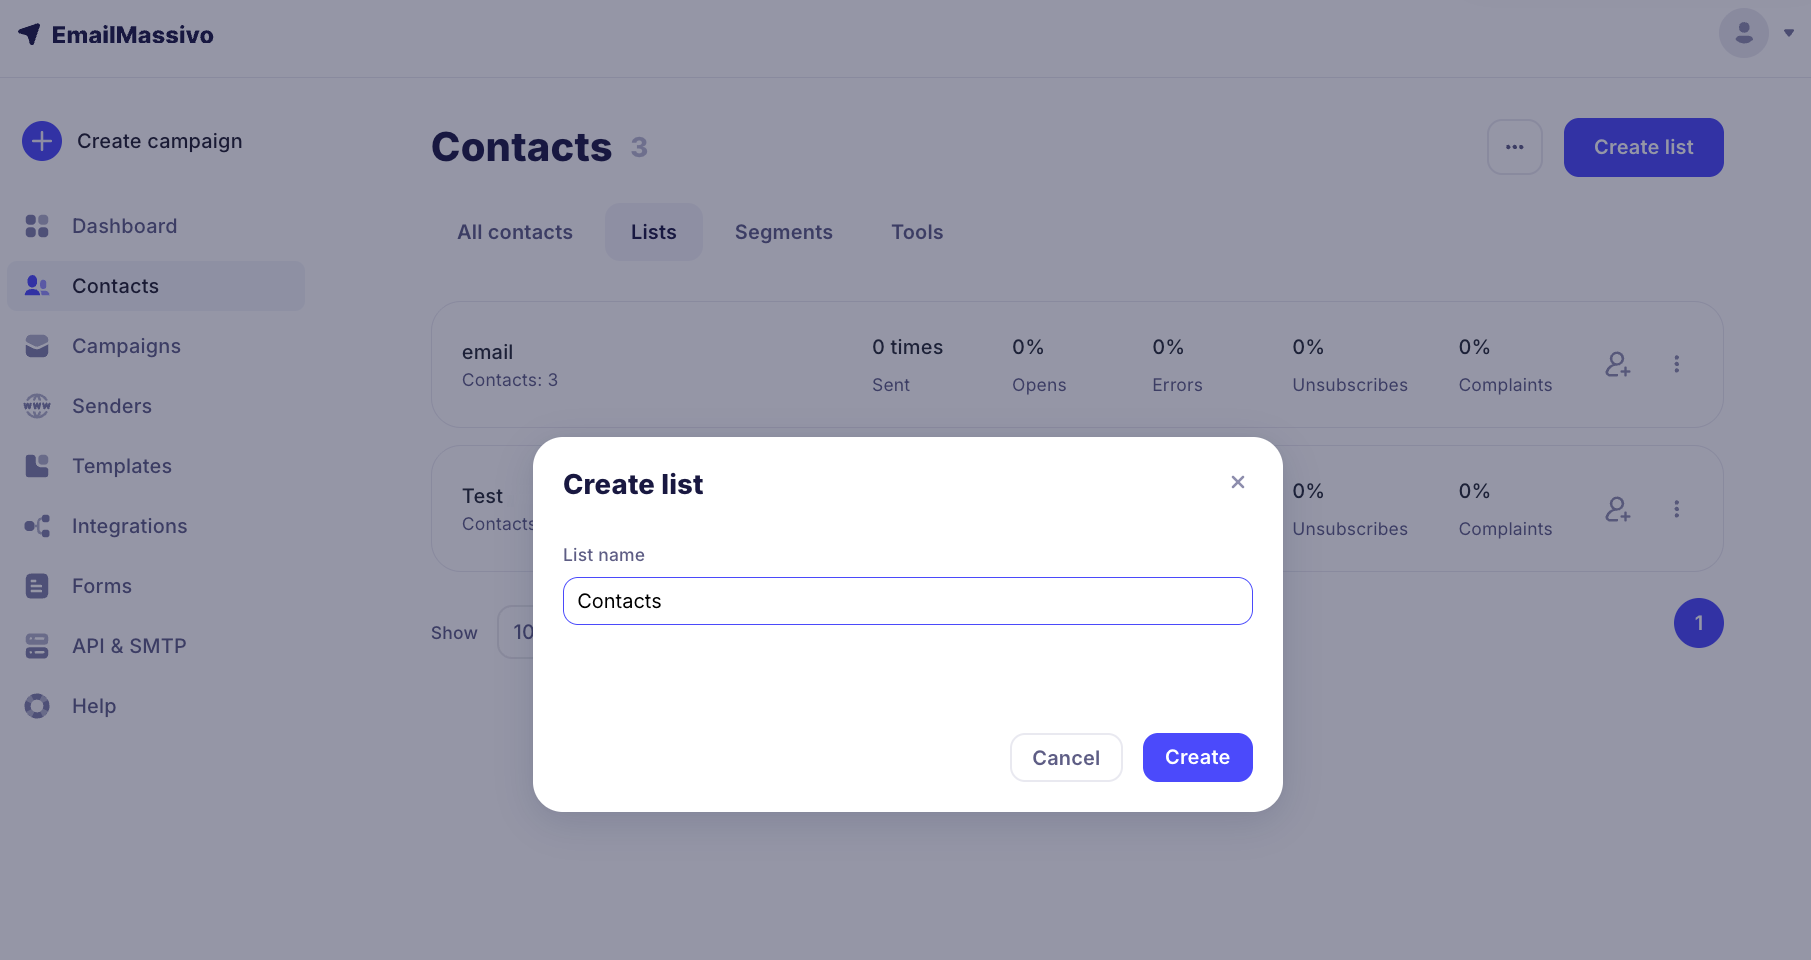Open the email list options menu
This screenshot has width=1811, height=960.
click(x=1676, y=365)
